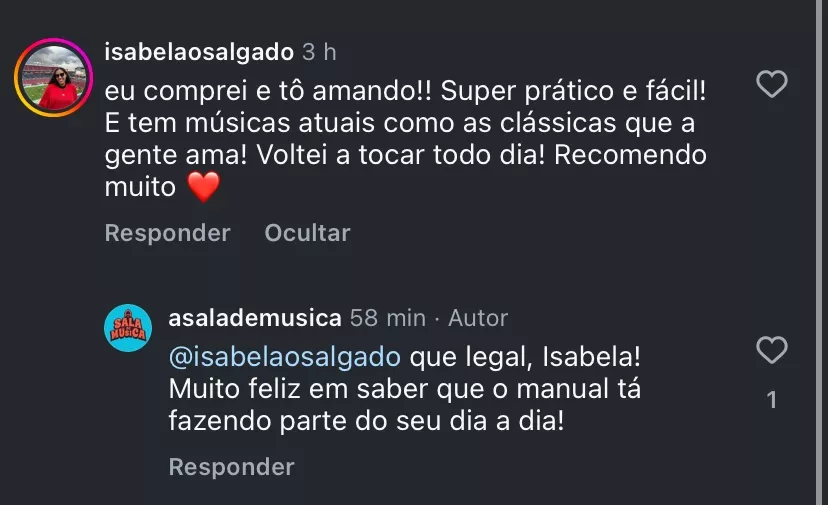Like isabelaosalgado's comment with the heart
Image resolution: width=828 pixels, height=505 pixels.
pyautogui.click(x=771, y=85)
